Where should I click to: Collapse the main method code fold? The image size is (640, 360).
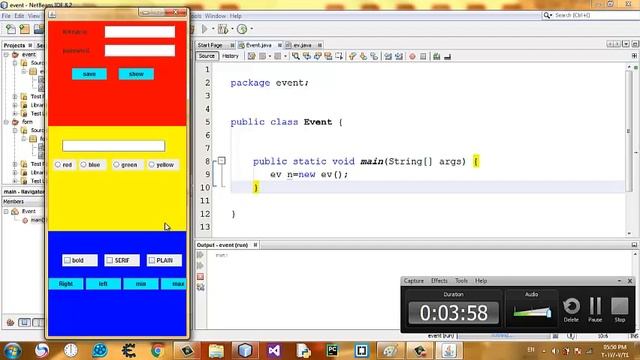coord(222,161)
